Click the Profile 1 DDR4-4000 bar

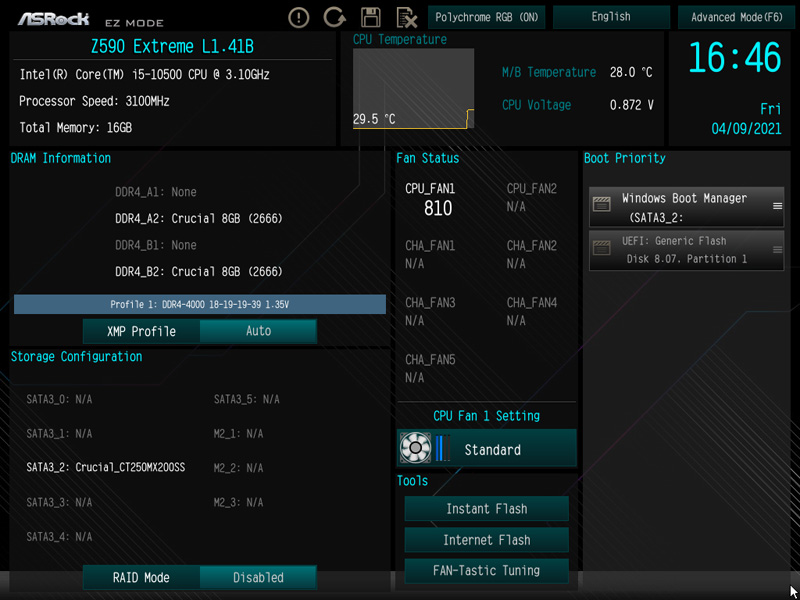click(x=199, y=304)
